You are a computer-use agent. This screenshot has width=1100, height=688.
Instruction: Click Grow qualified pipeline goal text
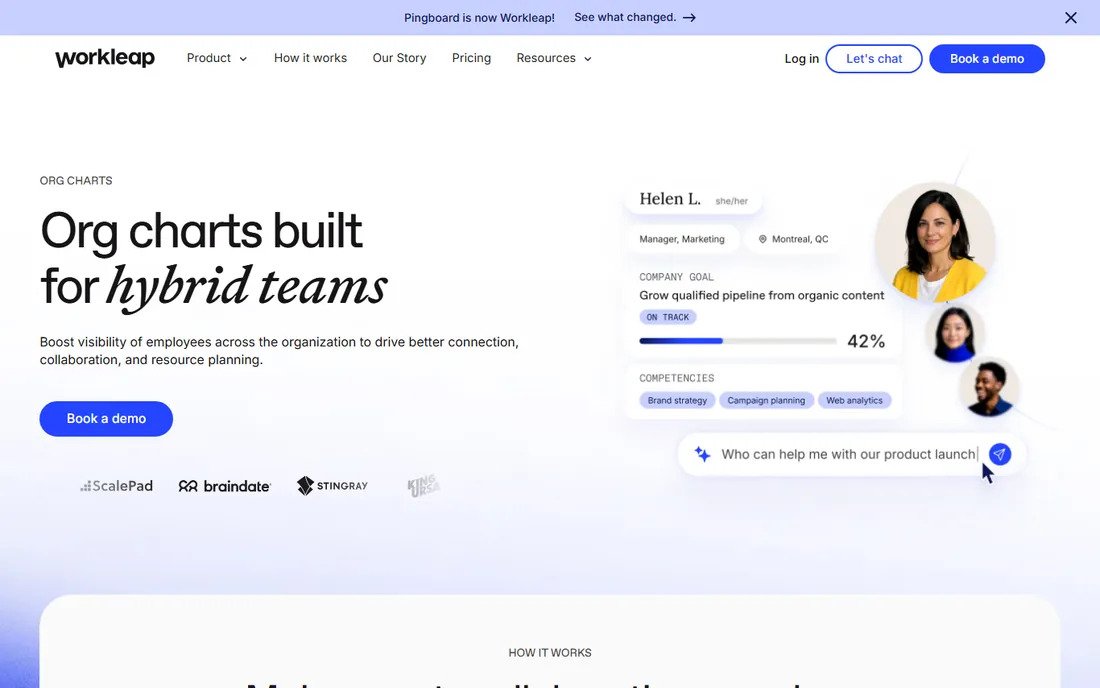pyautogui.click(x=761, y=295)
